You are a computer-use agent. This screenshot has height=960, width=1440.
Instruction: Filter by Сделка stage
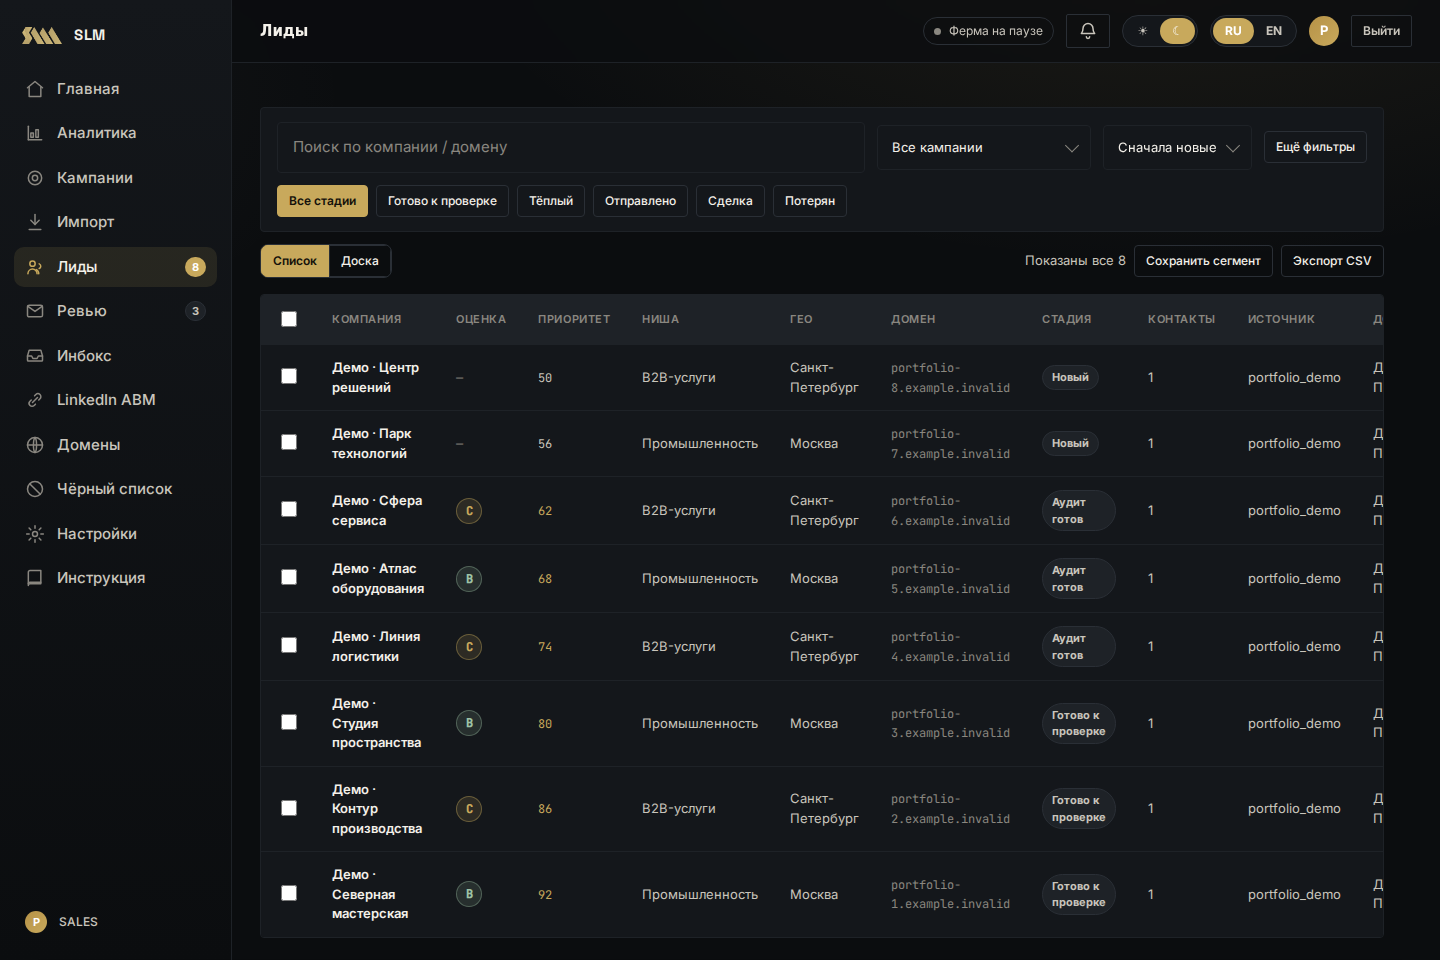pos(730,201)
